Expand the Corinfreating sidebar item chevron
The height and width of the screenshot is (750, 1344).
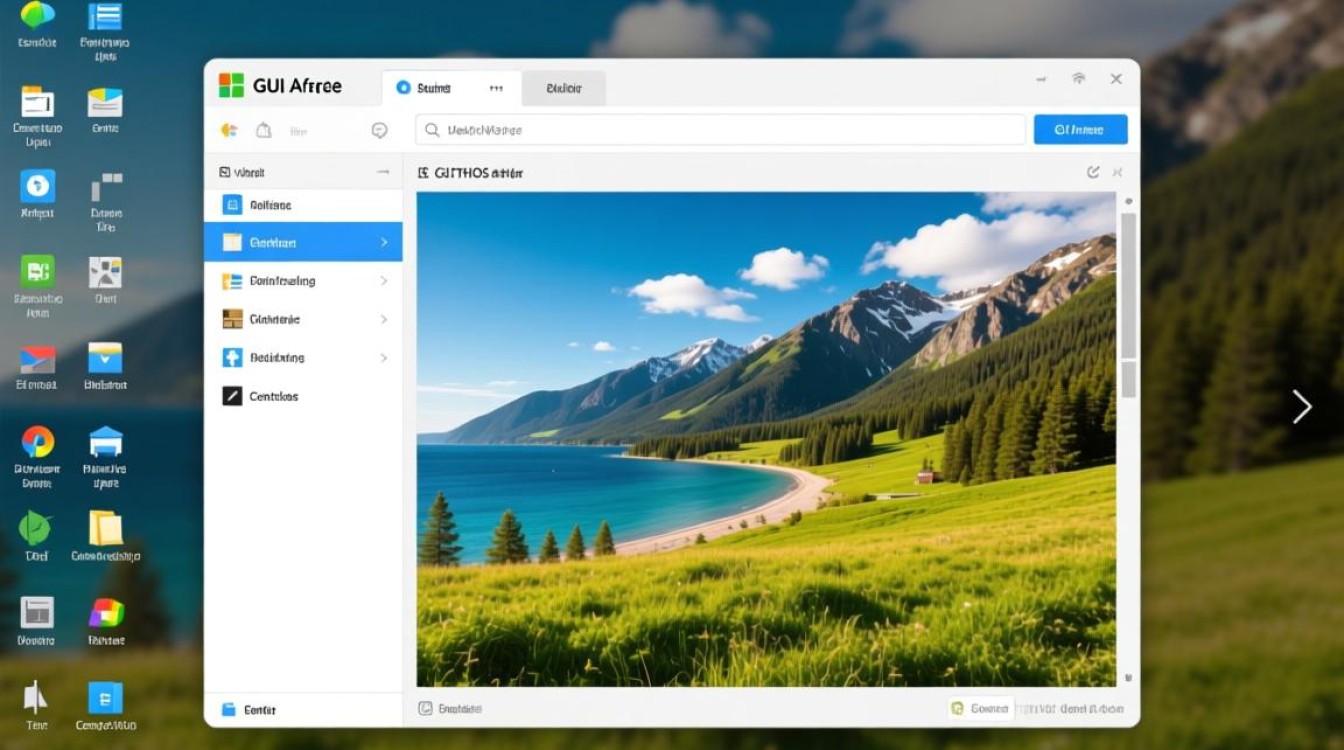click(x=384, y=281)
